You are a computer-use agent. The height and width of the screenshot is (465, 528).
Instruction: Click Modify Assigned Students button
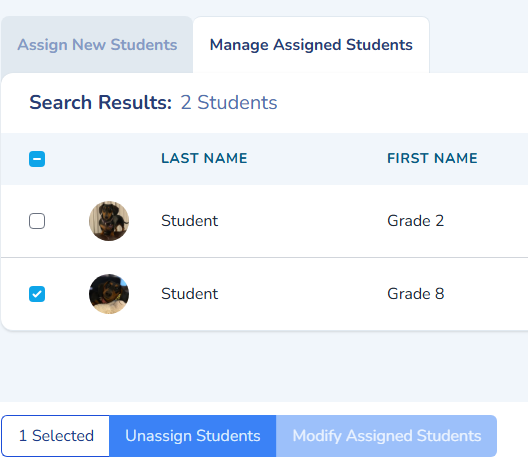(387, 436)
